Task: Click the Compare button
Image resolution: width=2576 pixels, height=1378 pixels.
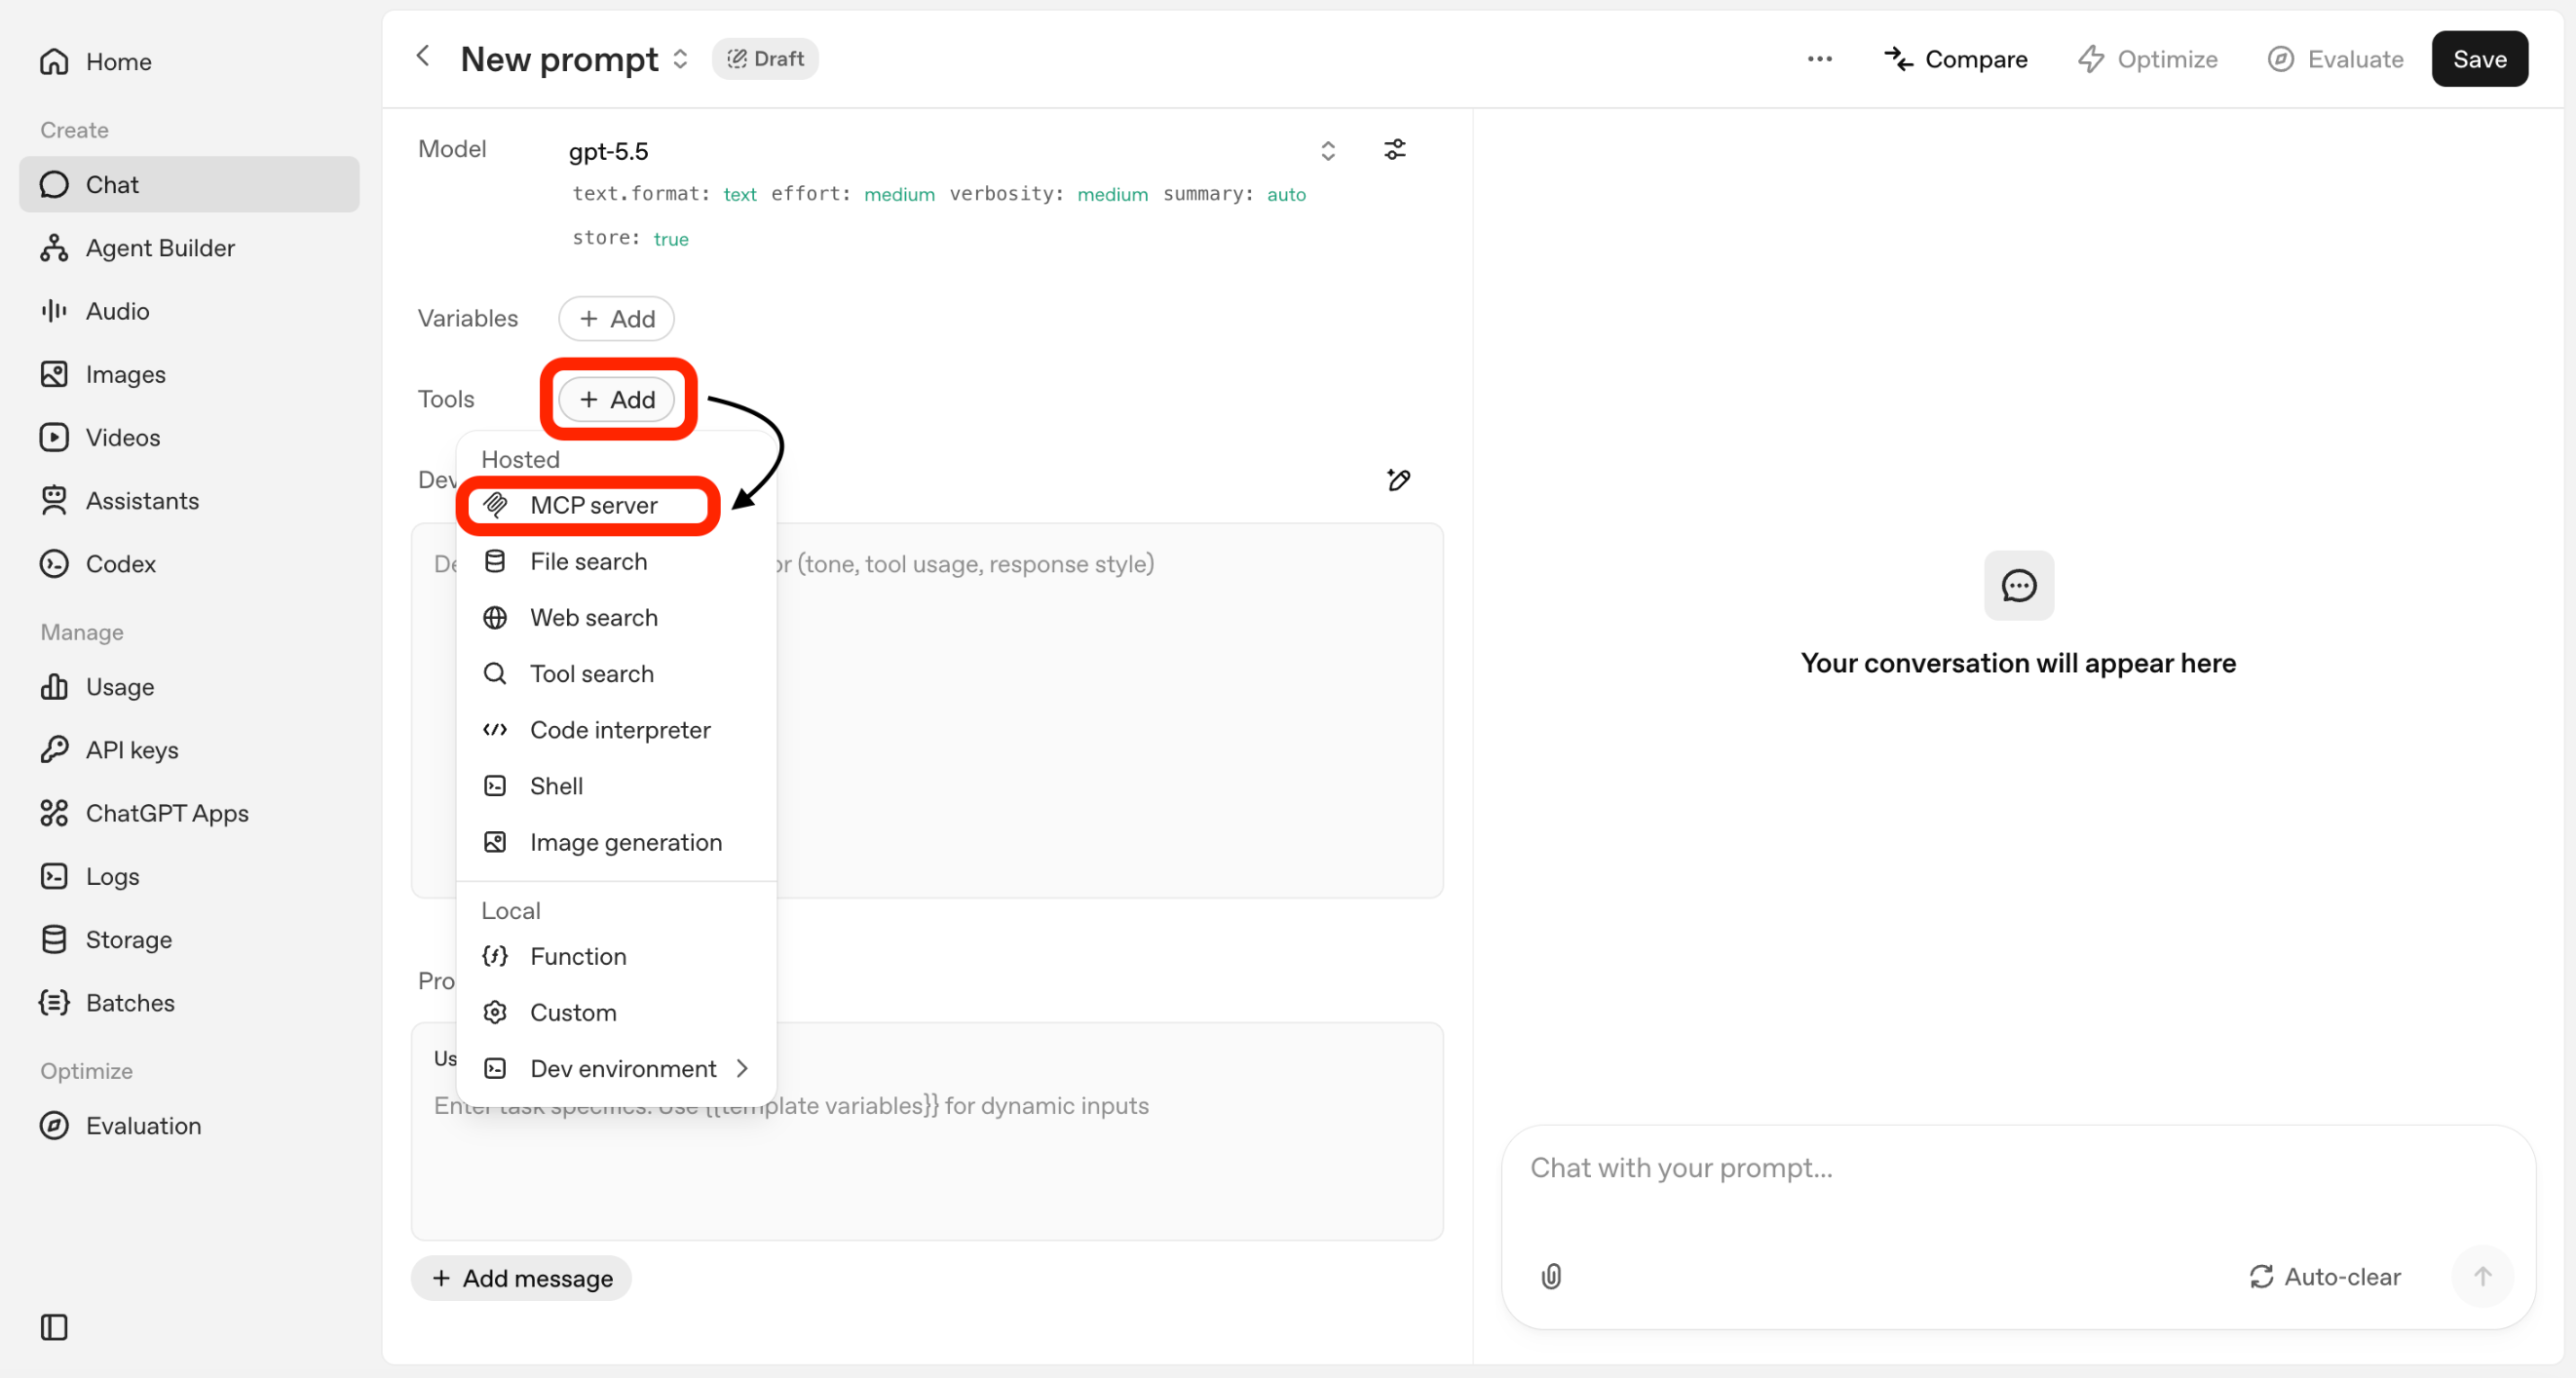Action: [1956, 59]
